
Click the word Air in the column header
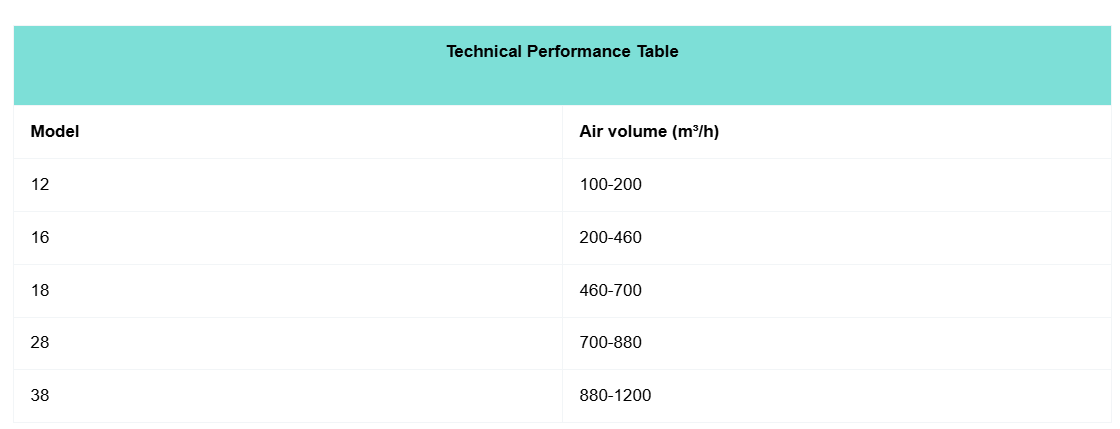point(591,132)
